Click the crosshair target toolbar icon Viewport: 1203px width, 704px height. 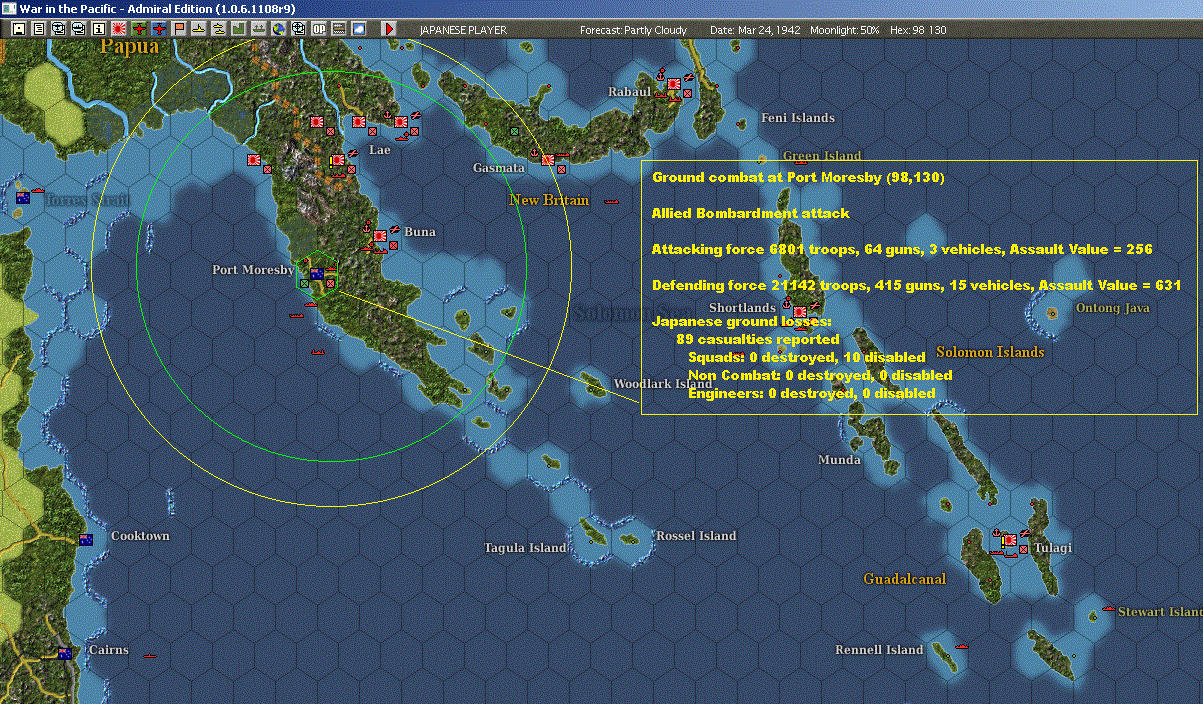click(x=299, y=29)
